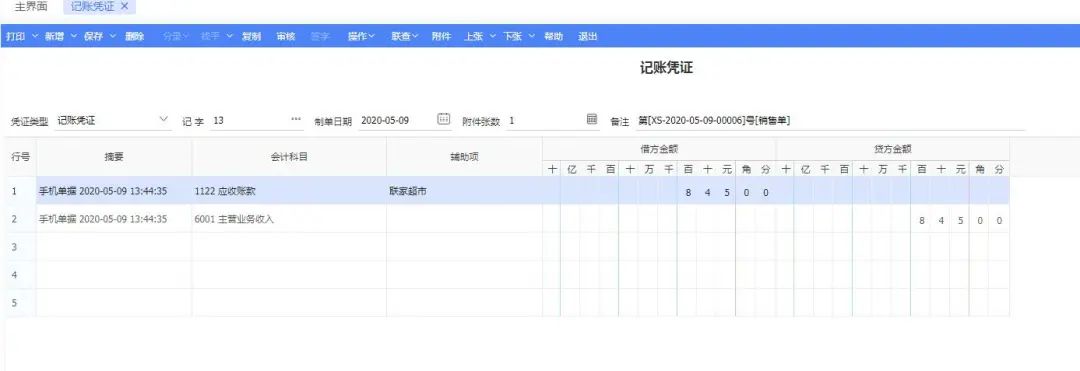Expand the 凭证类型 dropdown
The image size is (1080, 371).
[163, 119]
